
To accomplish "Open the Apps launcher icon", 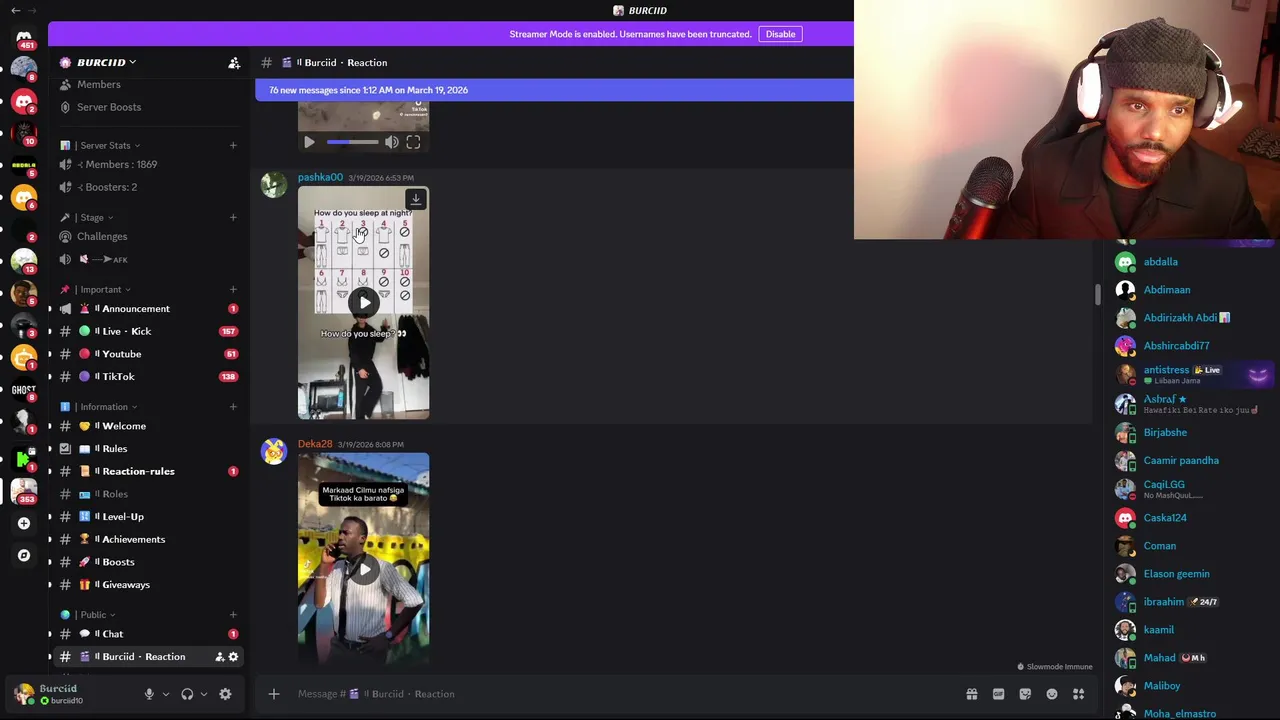I will pyautogui.click(x=1078, y=694).
